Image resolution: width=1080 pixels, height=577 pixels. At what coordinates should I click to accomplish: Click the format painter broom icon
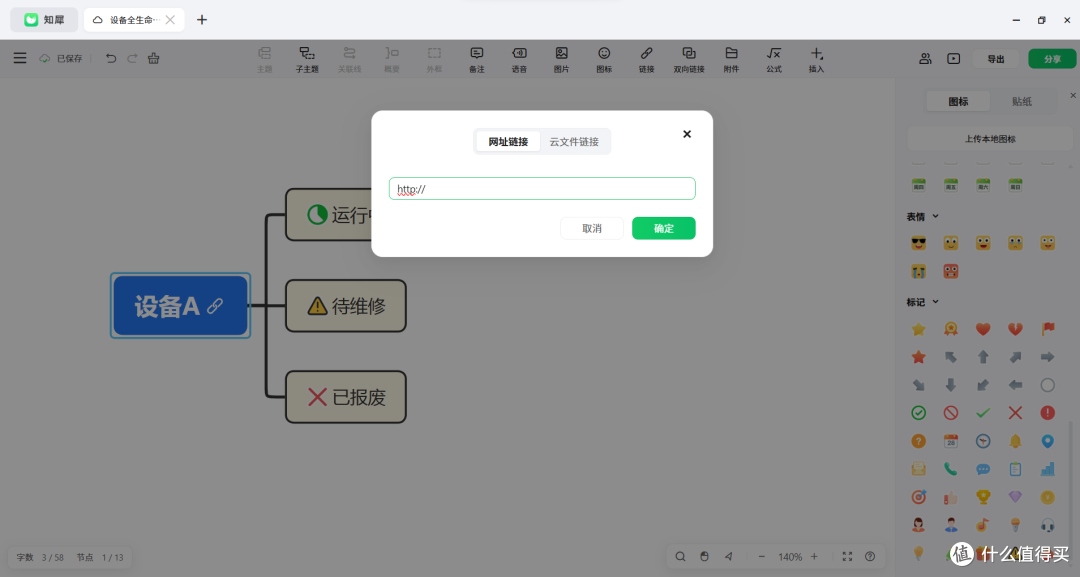(x=154, y=59)
